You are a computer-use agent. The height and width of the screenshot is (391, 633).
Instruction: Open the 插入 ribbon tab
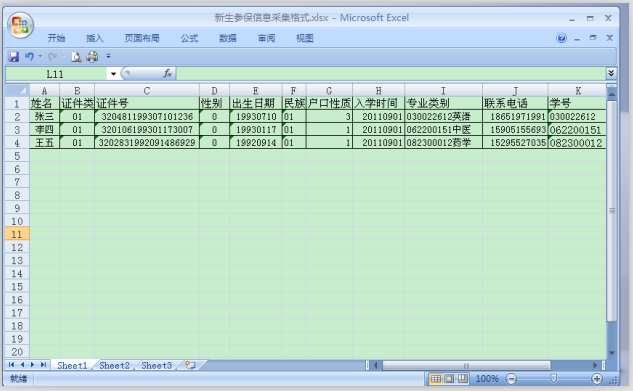coord(95,38)
